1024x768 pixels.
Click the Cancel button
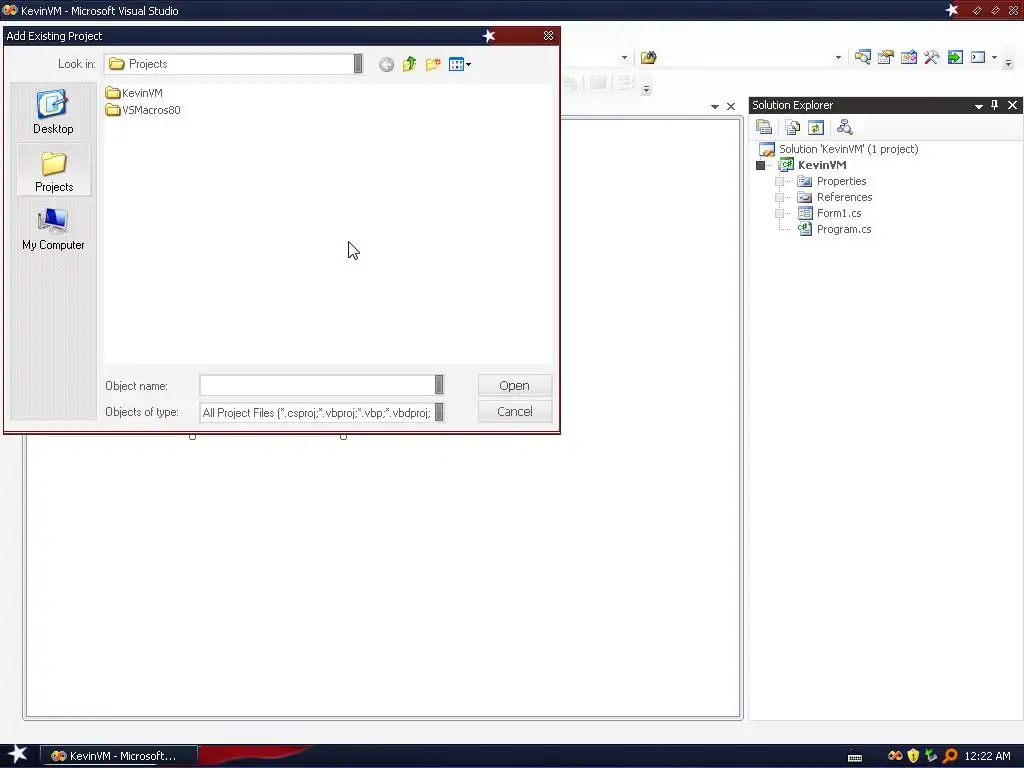515,411
